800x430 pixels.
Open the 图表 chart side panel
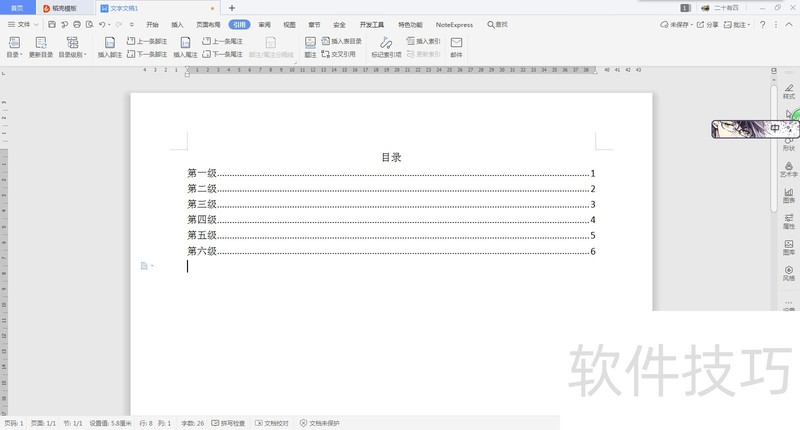pyautogui.click(x=789, y=195)
